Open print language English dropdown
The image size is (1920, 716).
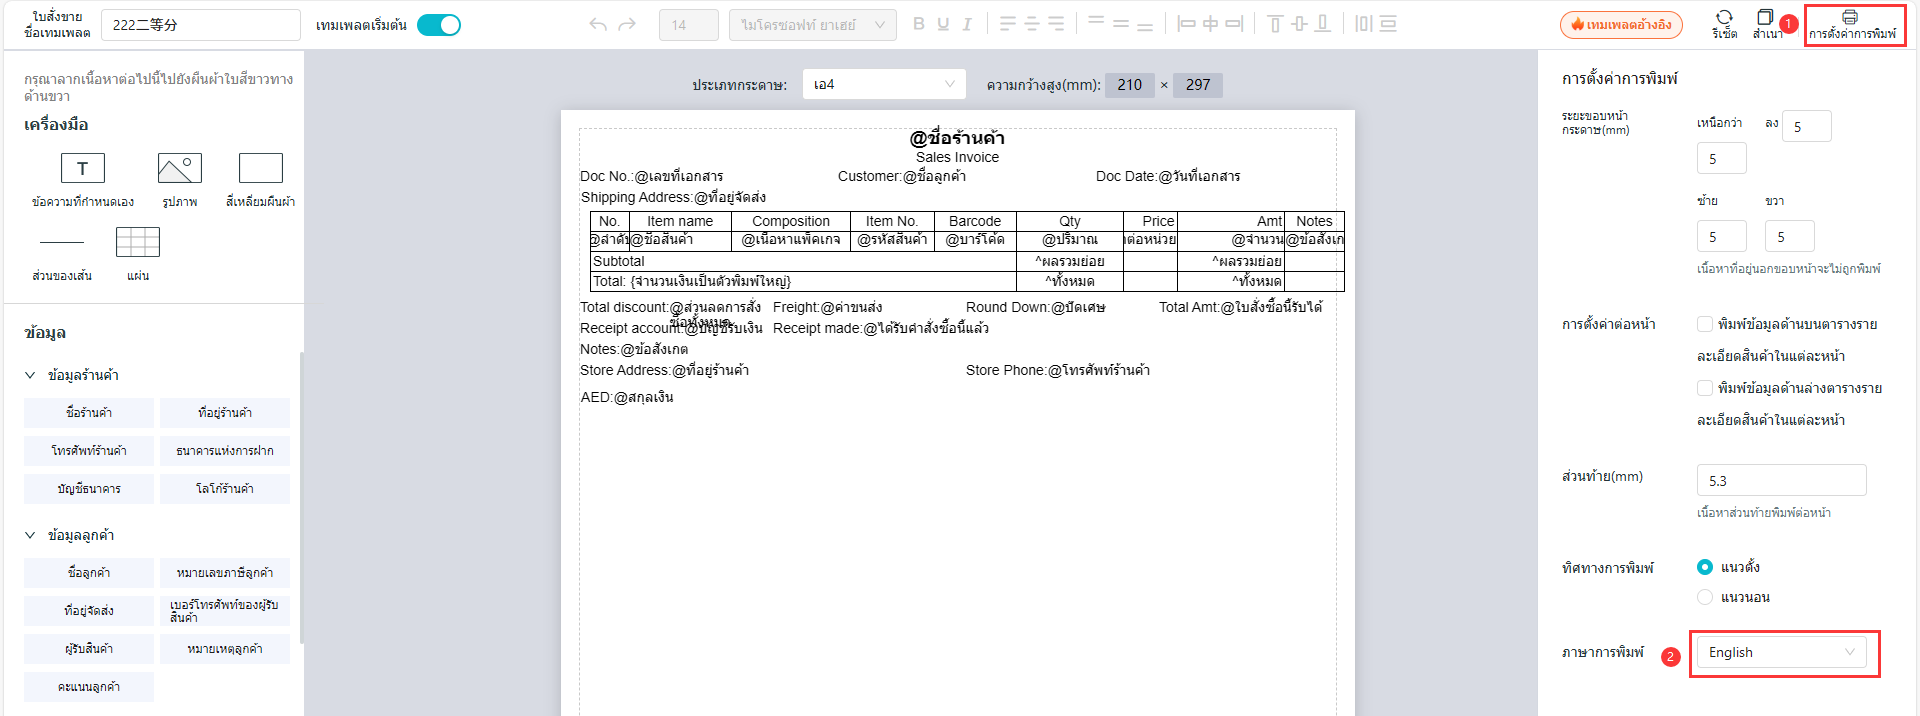pyautogui.click(x=1782, y=652)
